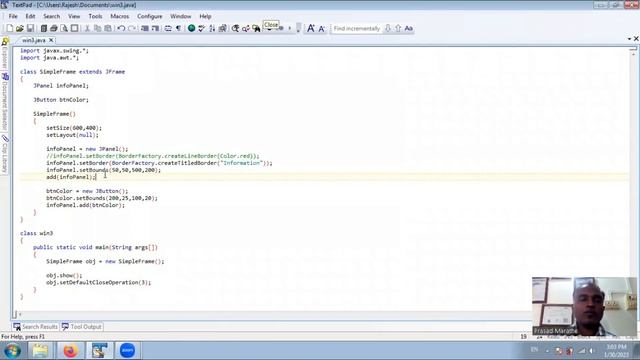Create a new document with the New icon
640x360 pixels.
pos(9,29)
